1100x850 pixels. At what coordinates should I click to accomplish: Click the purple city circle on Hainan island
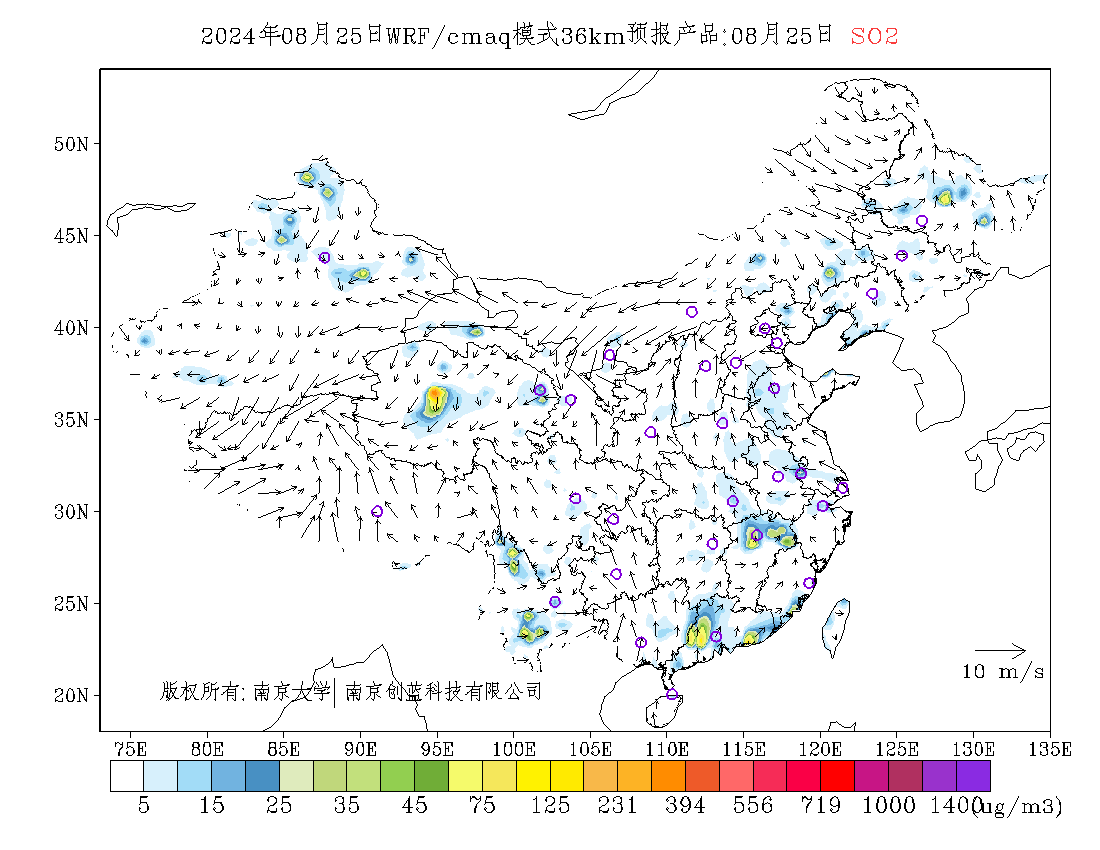[x=671, y=694]
